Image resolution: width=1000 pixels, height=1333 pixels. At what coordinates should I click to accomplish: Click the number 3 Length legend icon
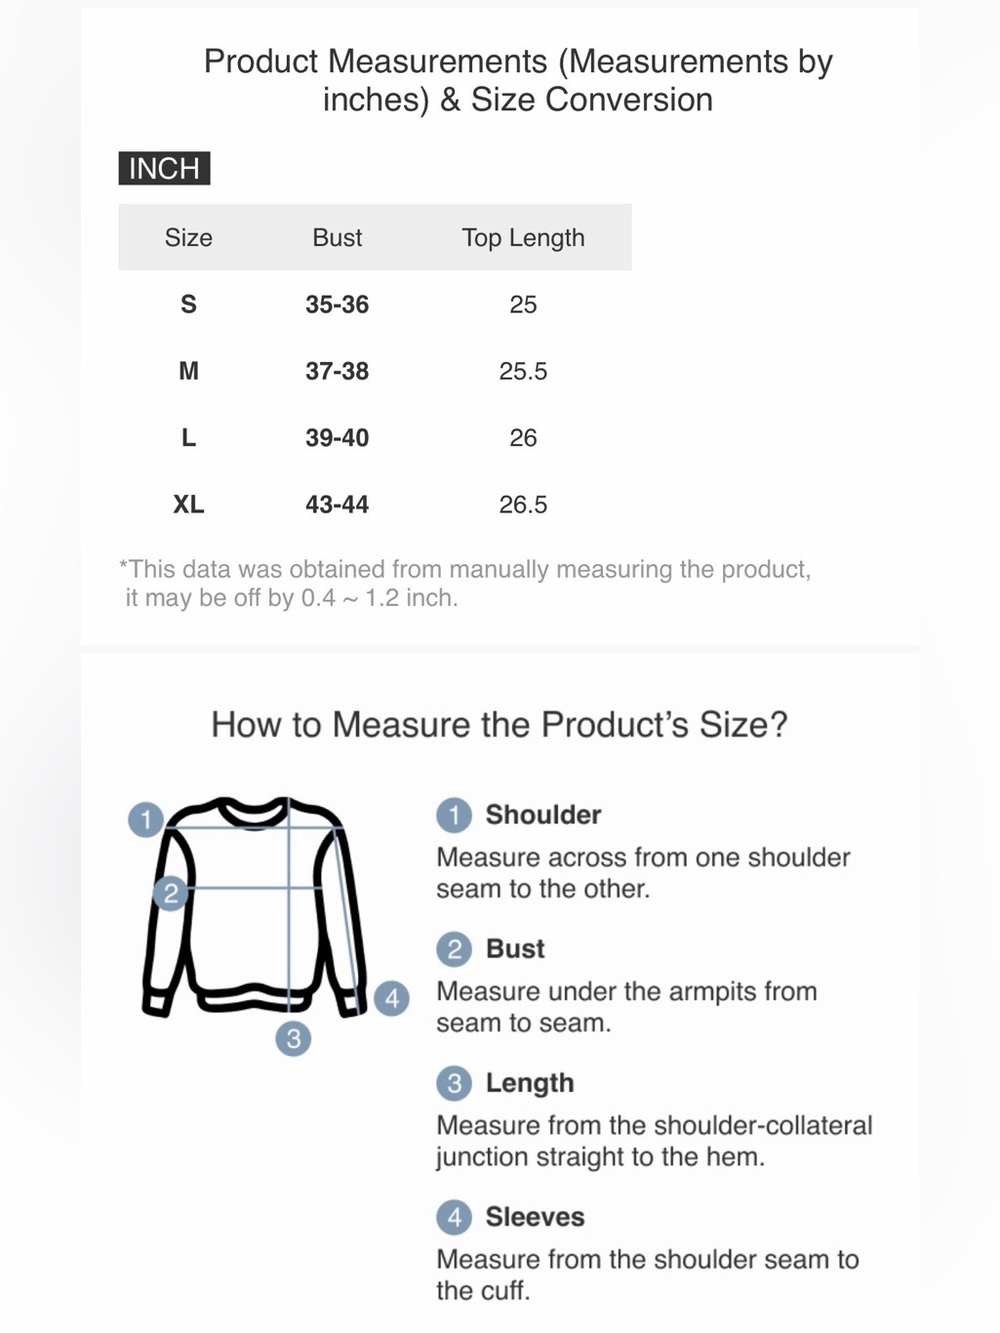pos(454,1083)
